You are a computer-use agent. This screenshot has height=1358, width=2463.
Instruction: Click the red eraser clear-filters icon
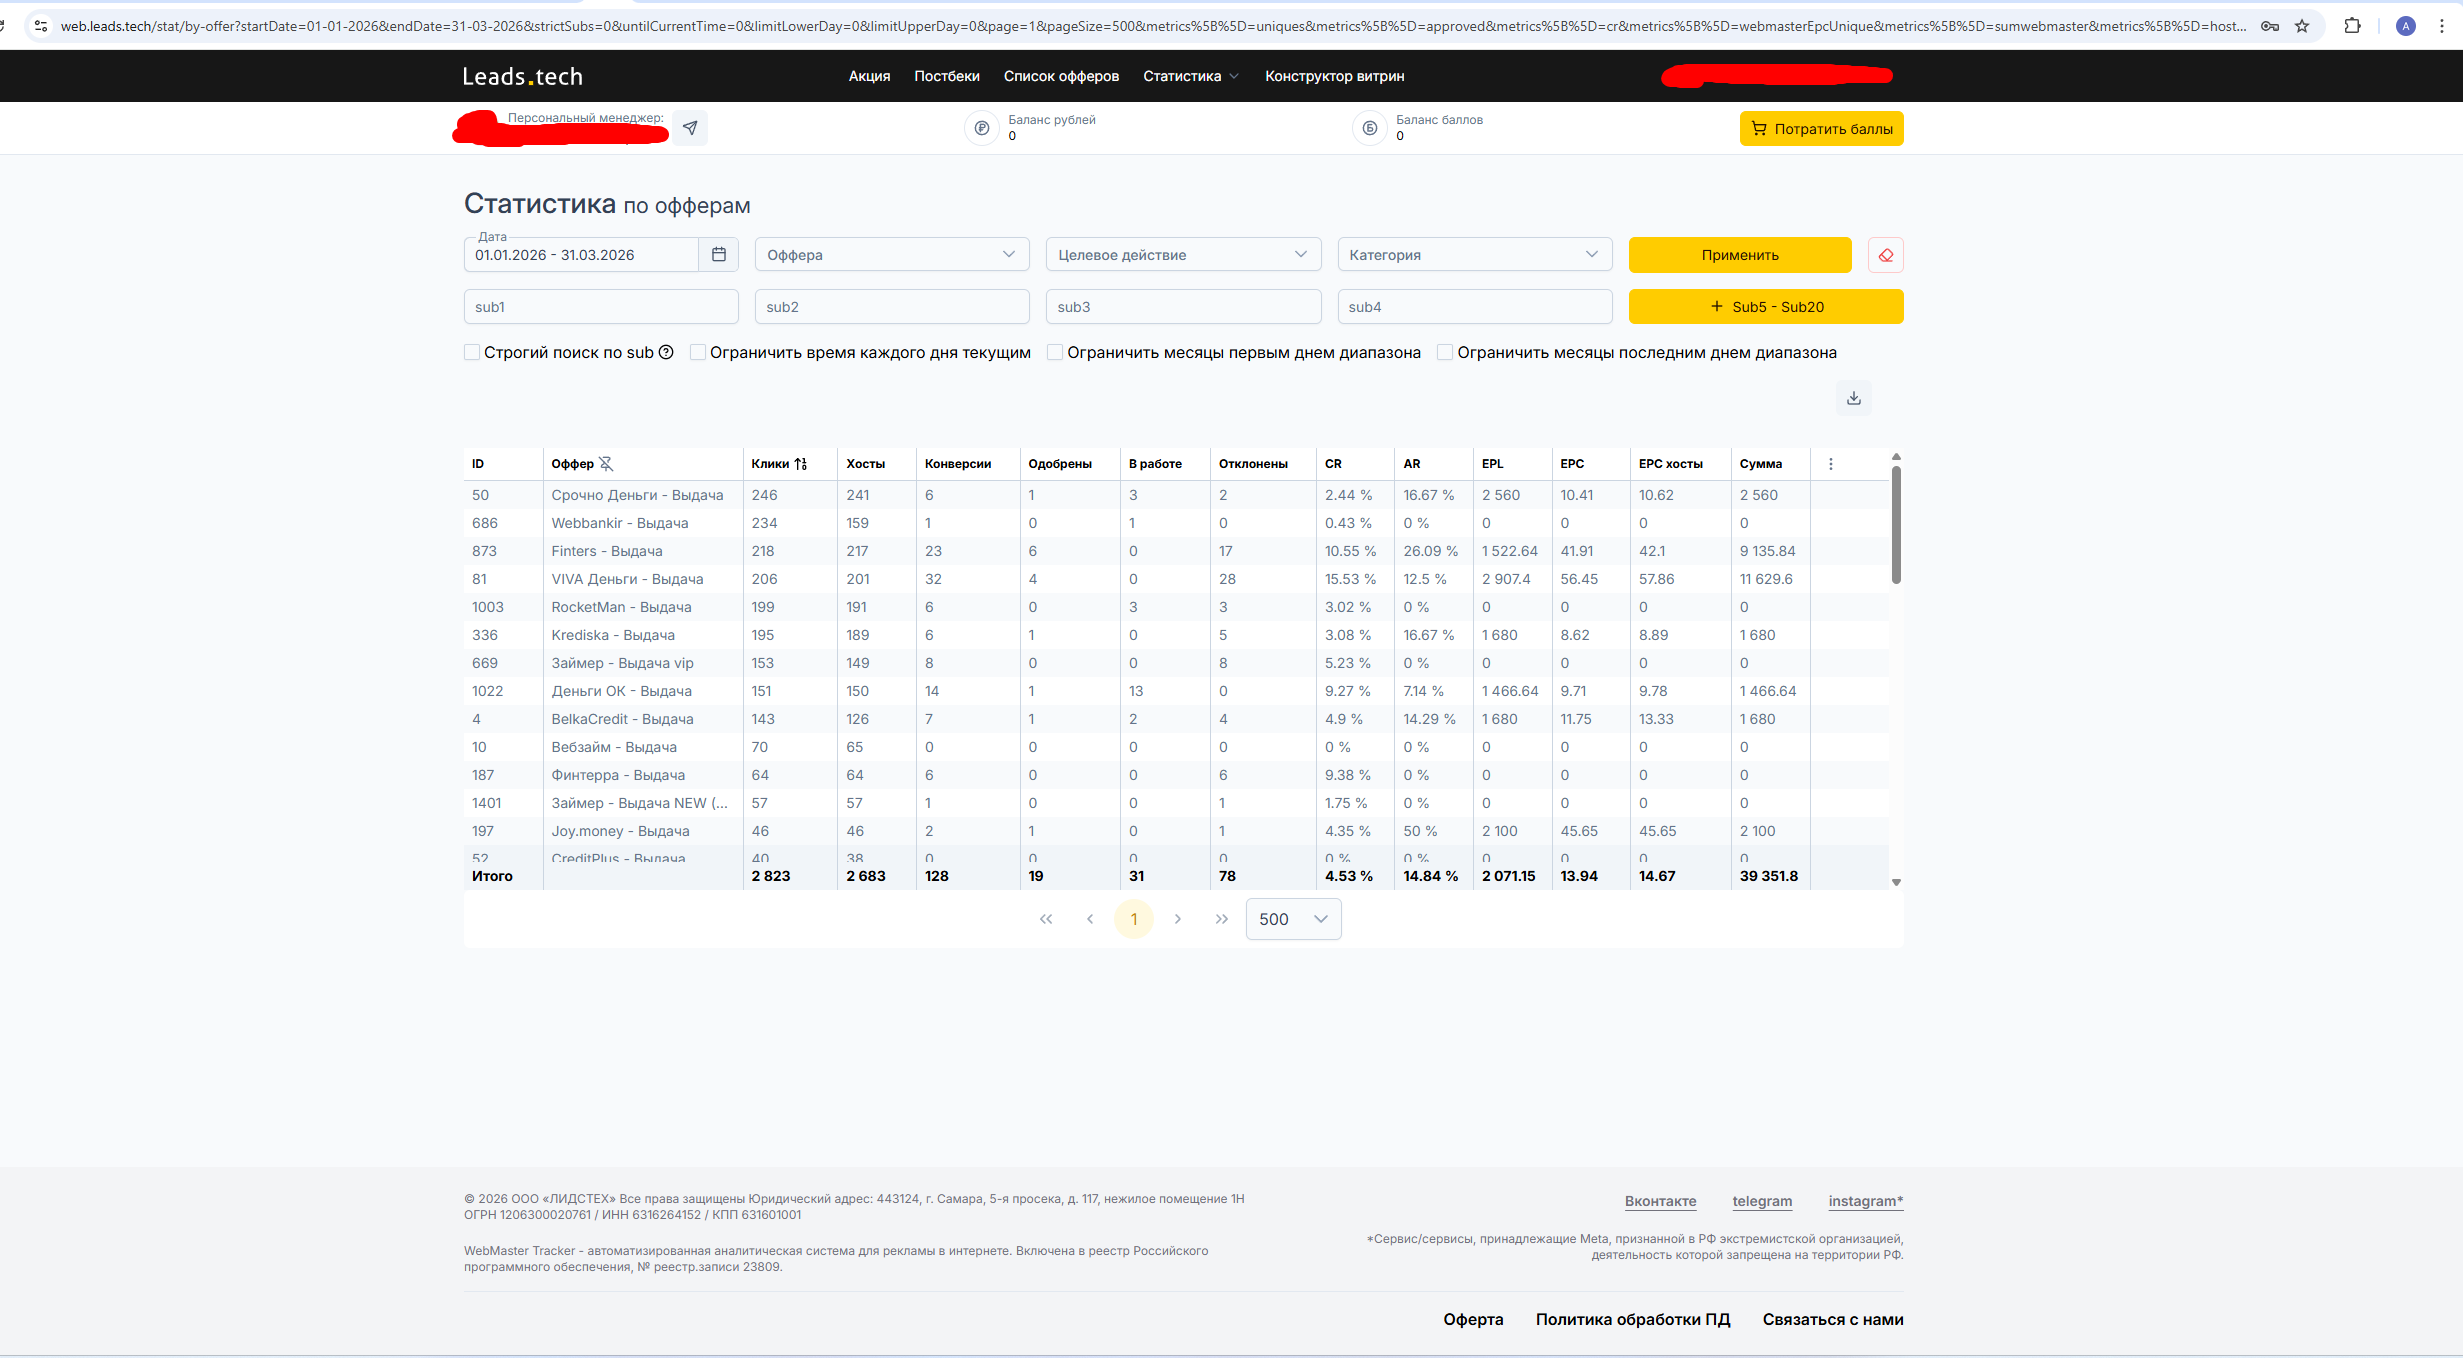(x=1885, y=255)
